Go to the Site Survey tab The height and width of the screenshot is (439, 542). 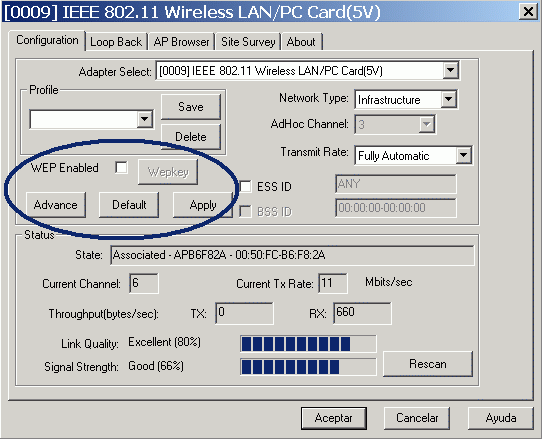[x=248, y=42]
